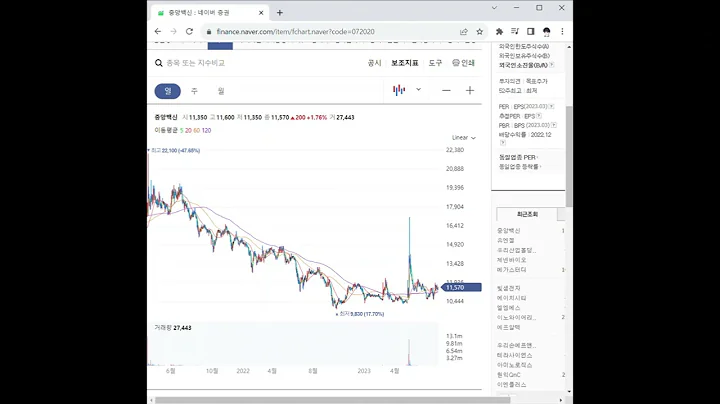Open the tab search chevron
Image resolution: width=720 pixels, height=404 pixels.
click(x=494, y=8)
